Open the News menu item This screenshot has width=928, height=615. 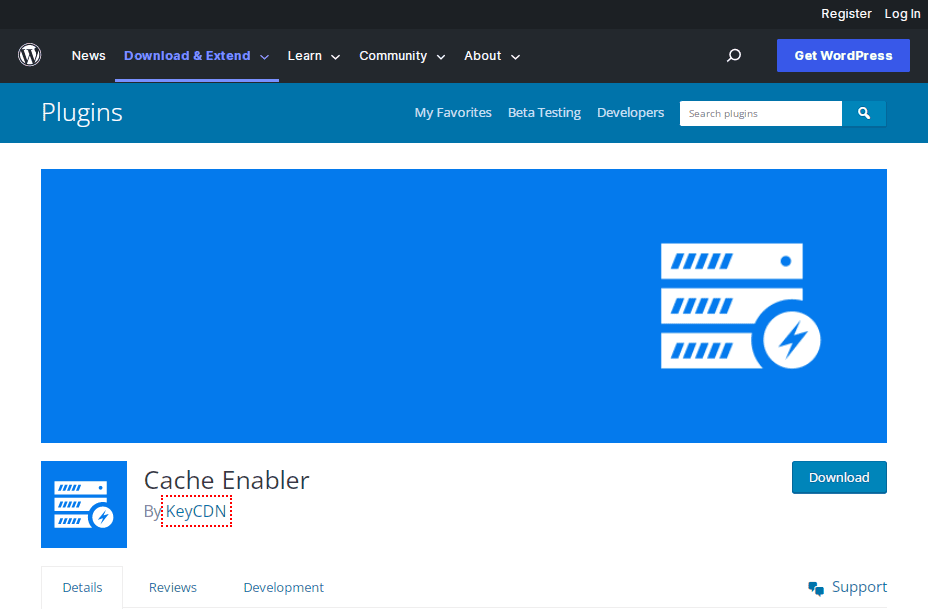[89, 56]
